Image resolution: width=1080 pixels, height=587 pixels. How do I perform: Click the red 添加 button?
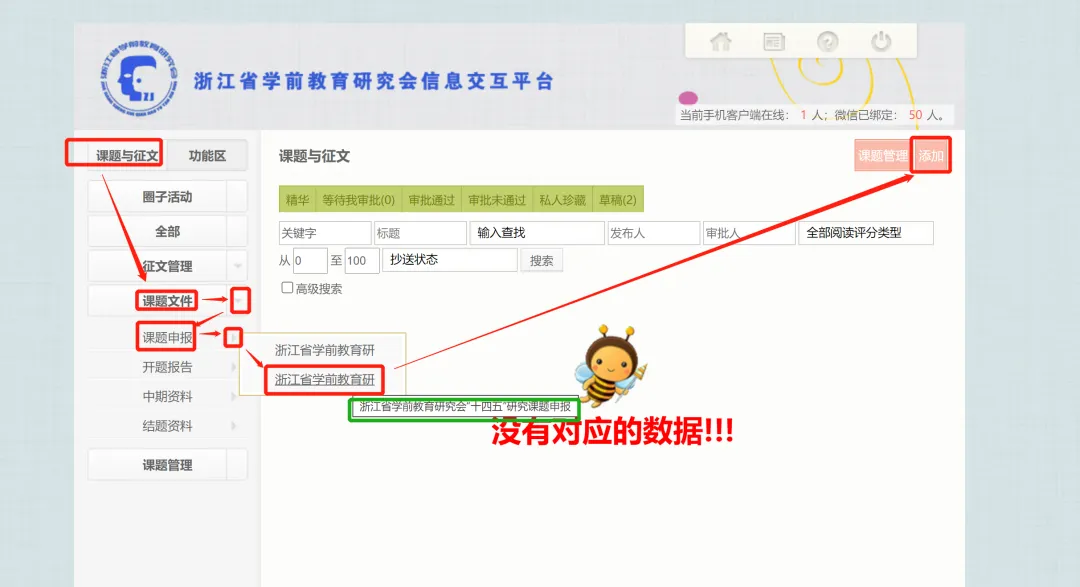tap(930, 156)
